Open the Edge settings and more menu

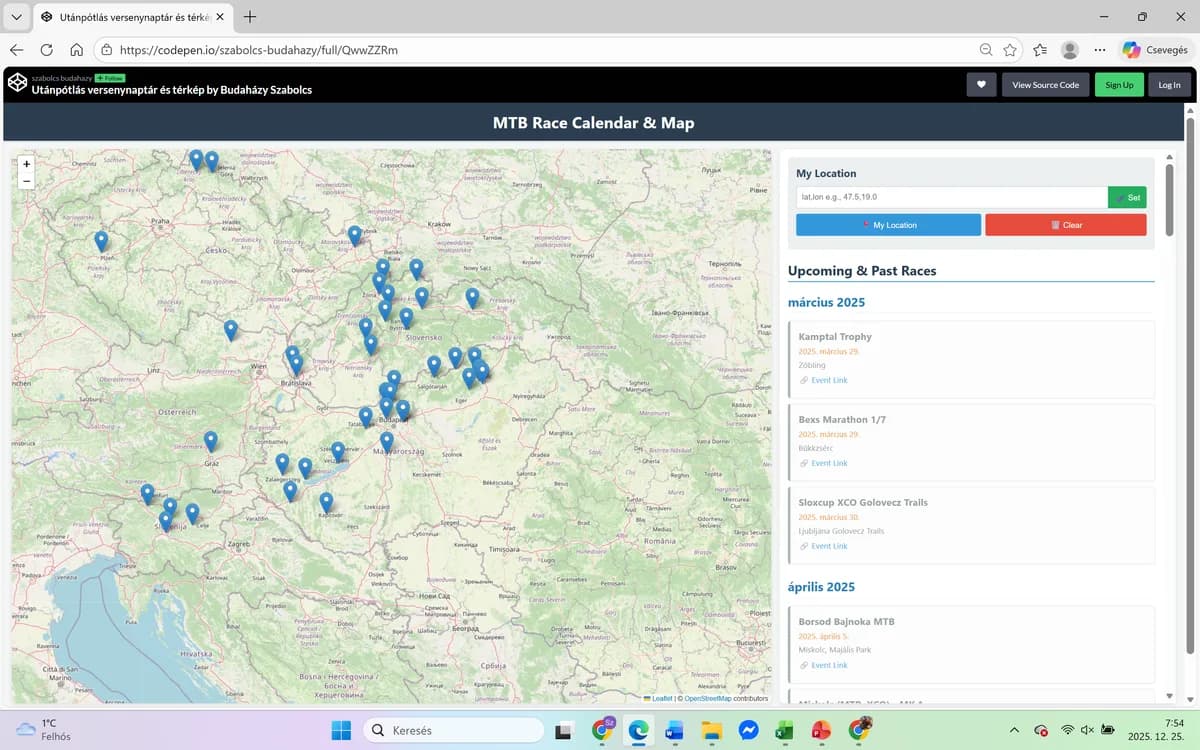click(1100, 49)
